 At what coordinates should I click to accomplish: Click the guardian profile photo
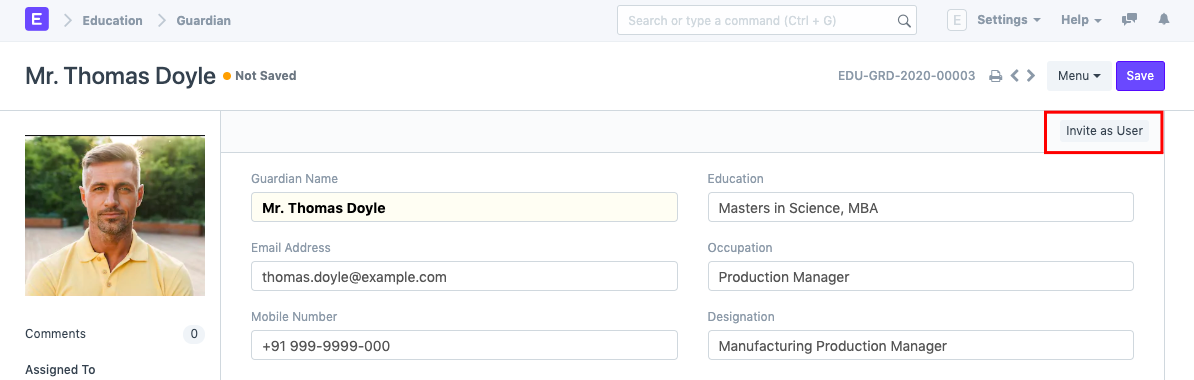coord(115,216)
